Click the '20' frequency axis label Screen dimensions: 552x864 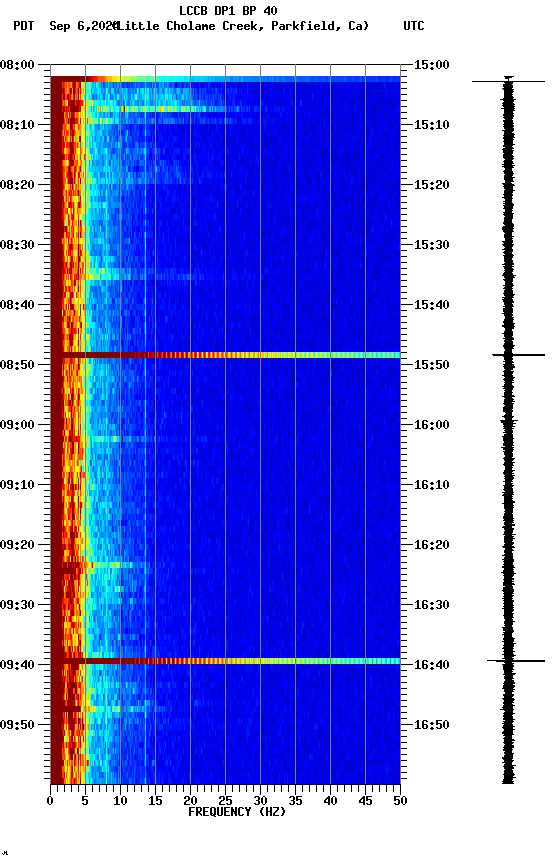click(190, 801)
